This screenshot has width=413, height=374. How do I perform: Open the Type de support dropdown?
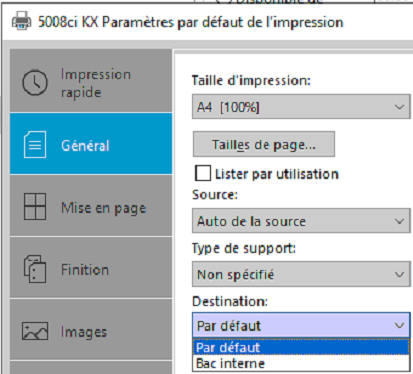pyautogui.click(x=301, y=274)
